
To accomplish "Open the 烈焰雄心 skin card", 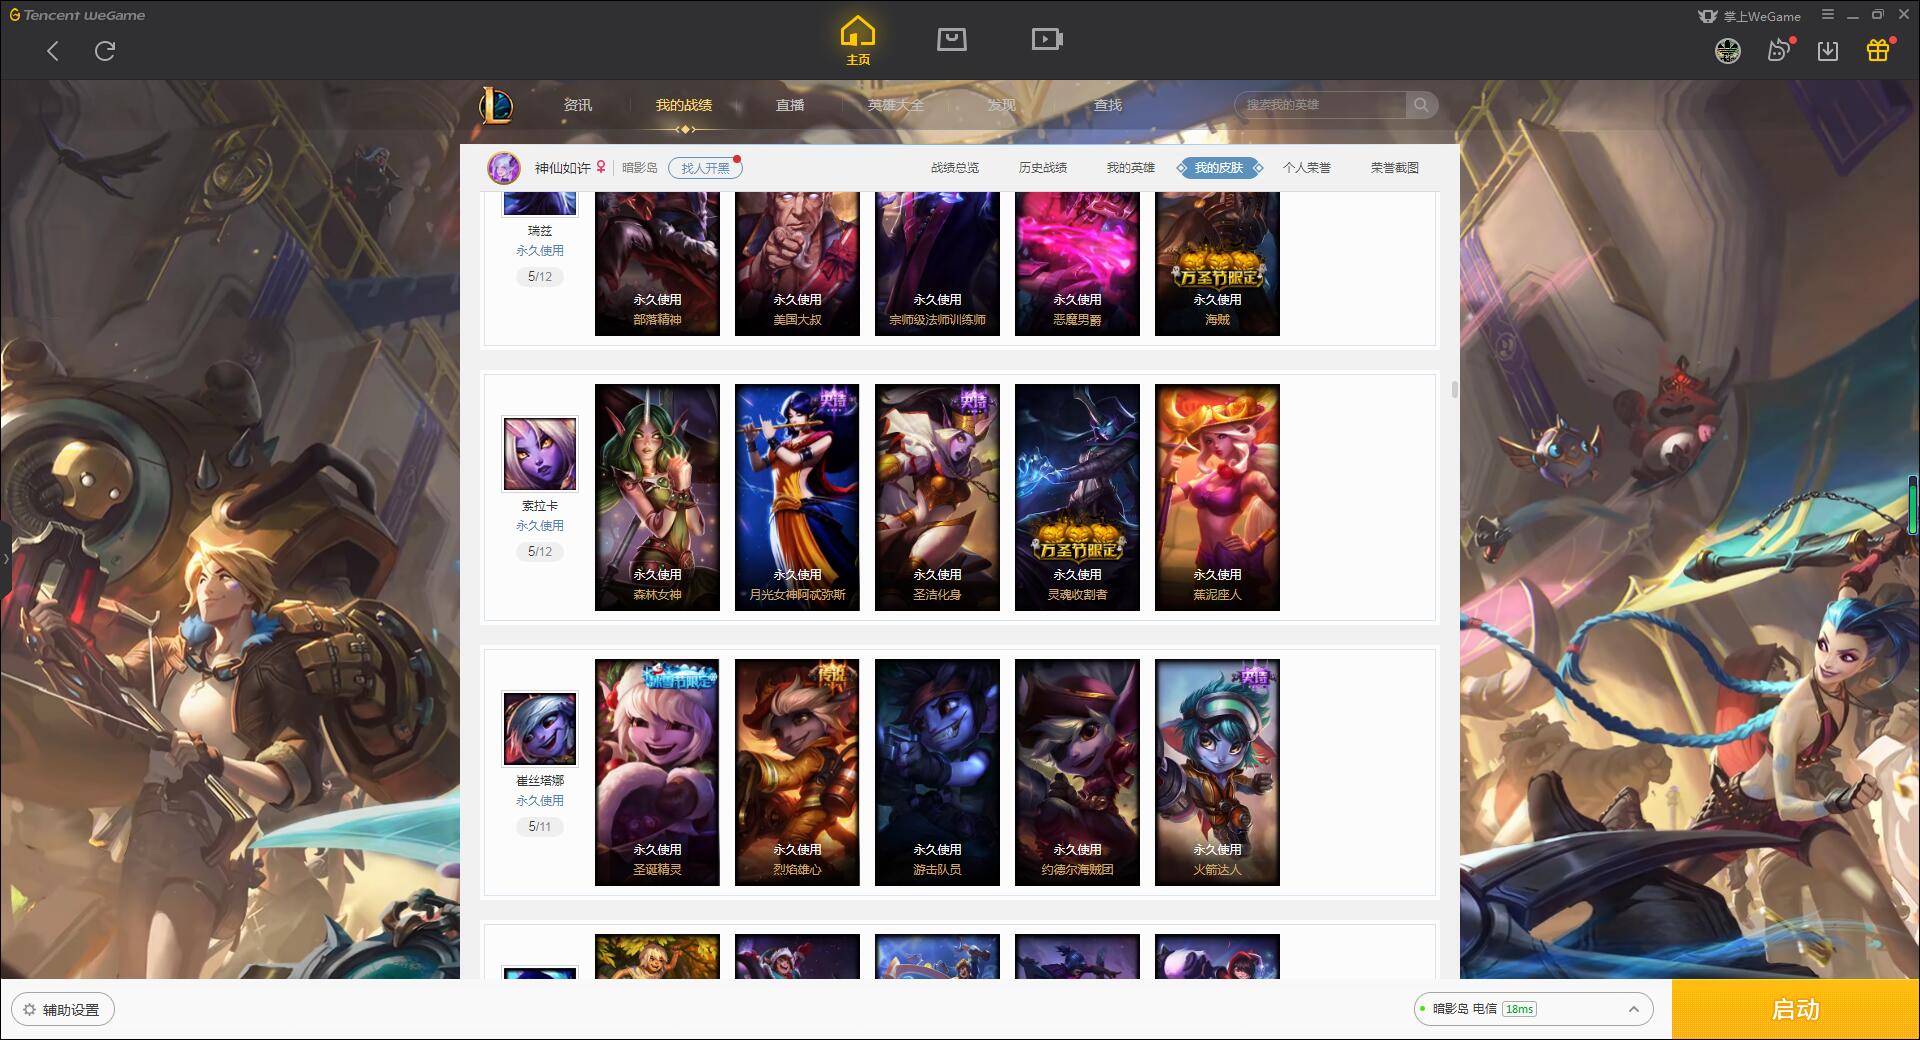I will pyautogui.click(x=797, y=772).
